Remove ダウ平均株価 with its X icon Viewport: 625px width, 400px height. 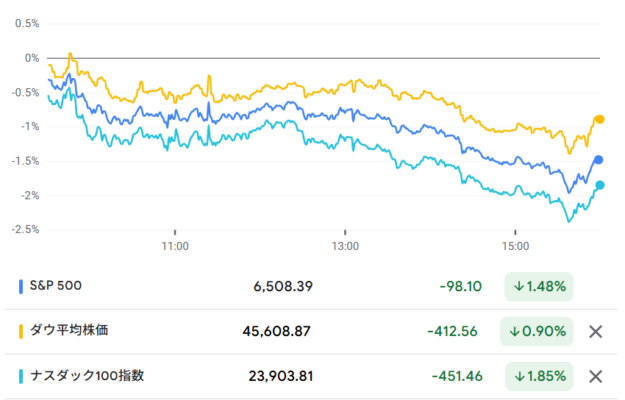click(596, 331)
